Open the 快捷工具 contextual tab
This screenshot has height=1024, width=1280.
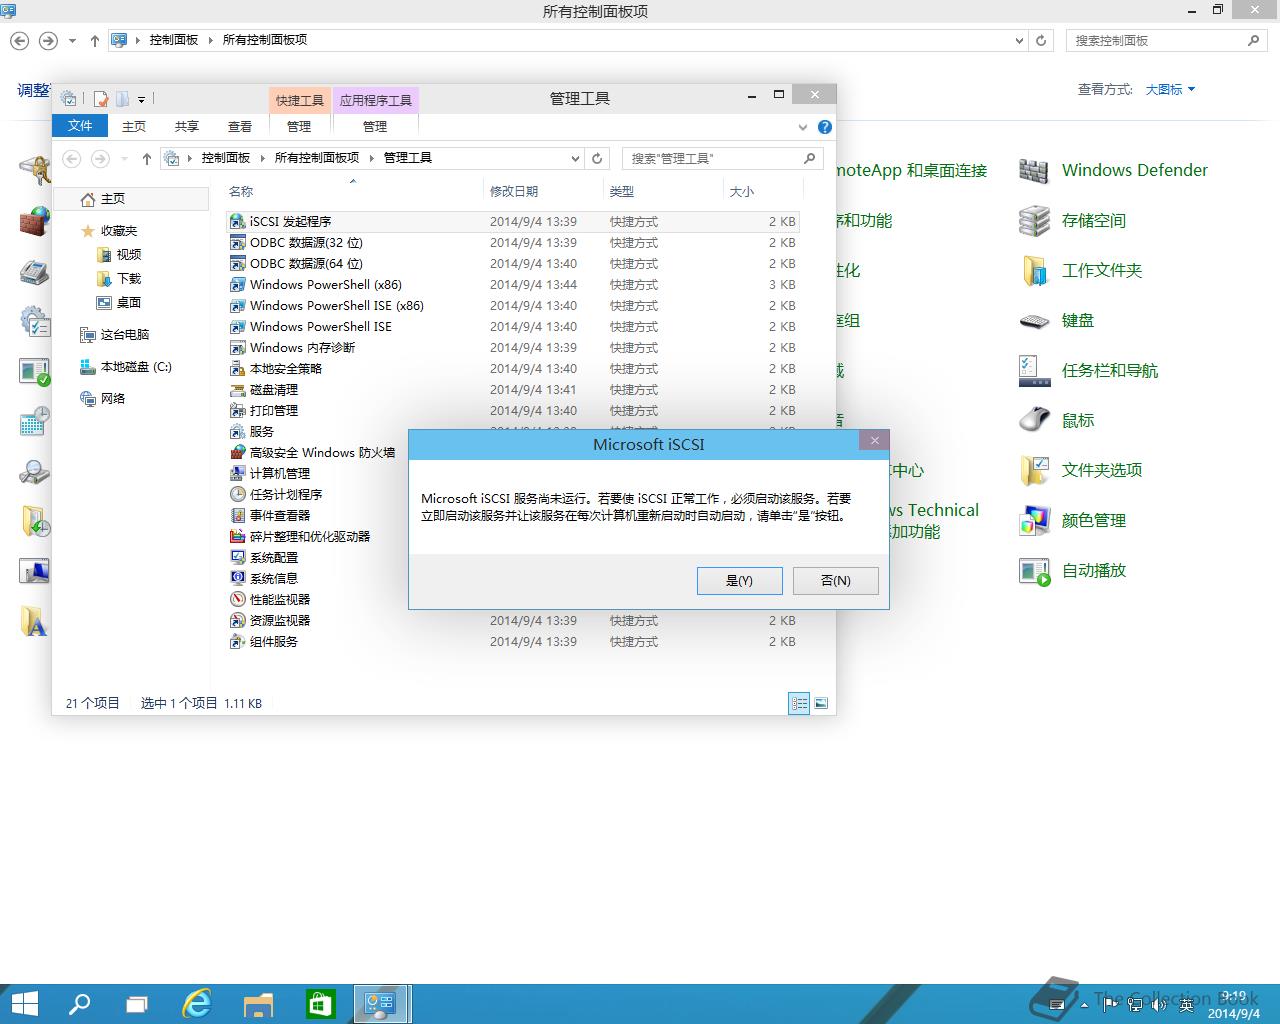300,100
